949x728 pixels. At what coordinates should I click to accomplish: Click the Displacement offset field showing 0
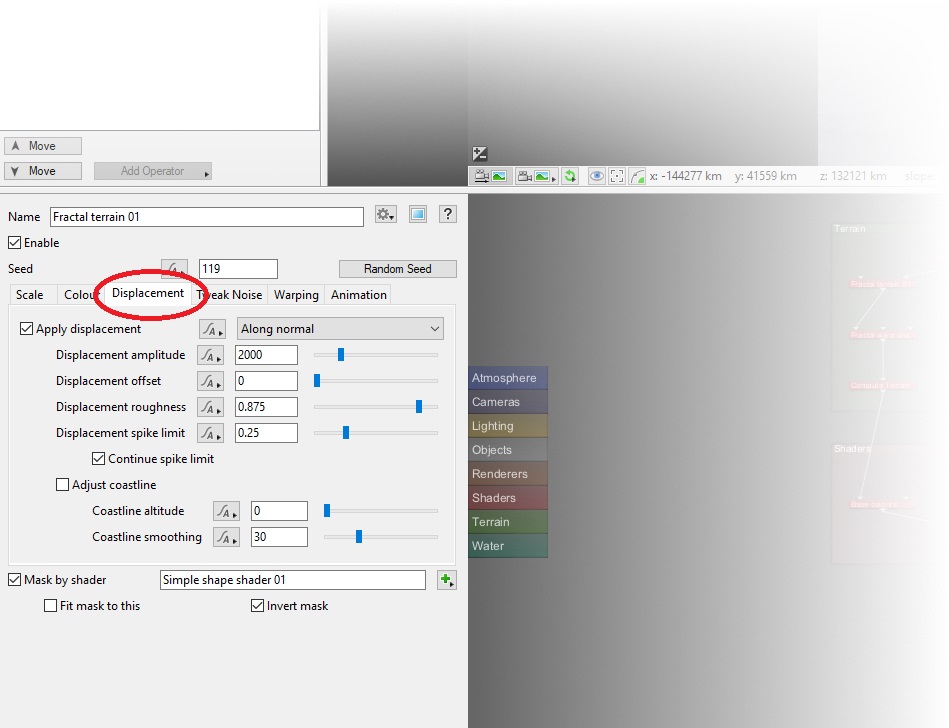pyautogui.click(x=266, y=381)
